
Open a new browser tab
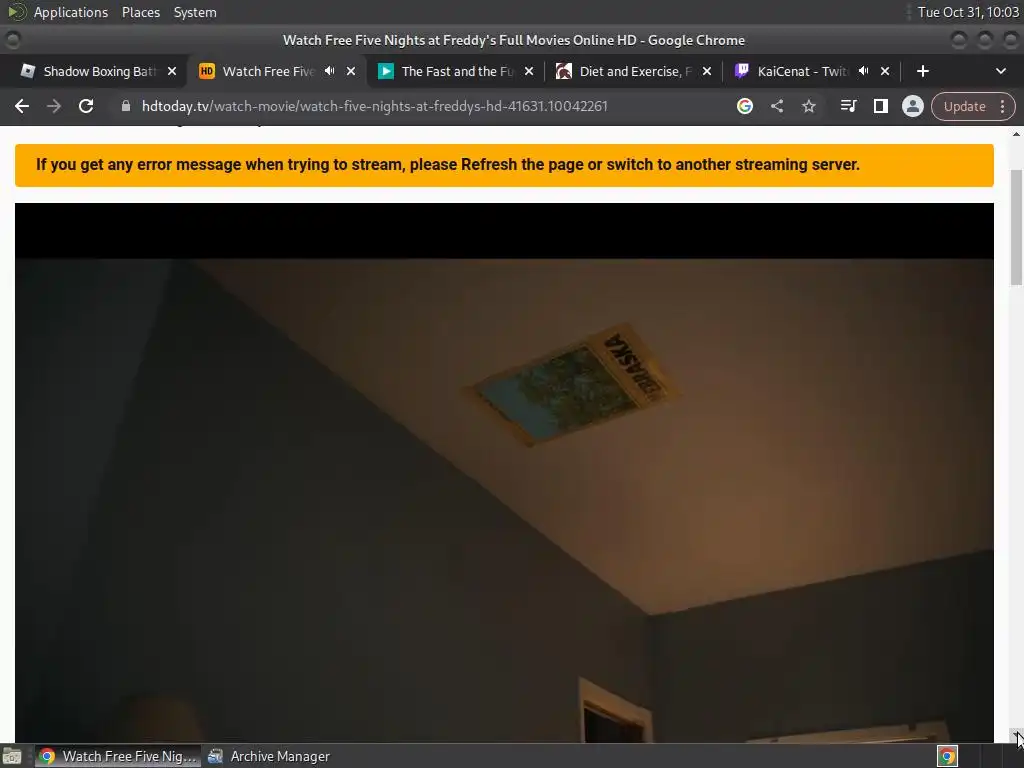pos(922,71)
